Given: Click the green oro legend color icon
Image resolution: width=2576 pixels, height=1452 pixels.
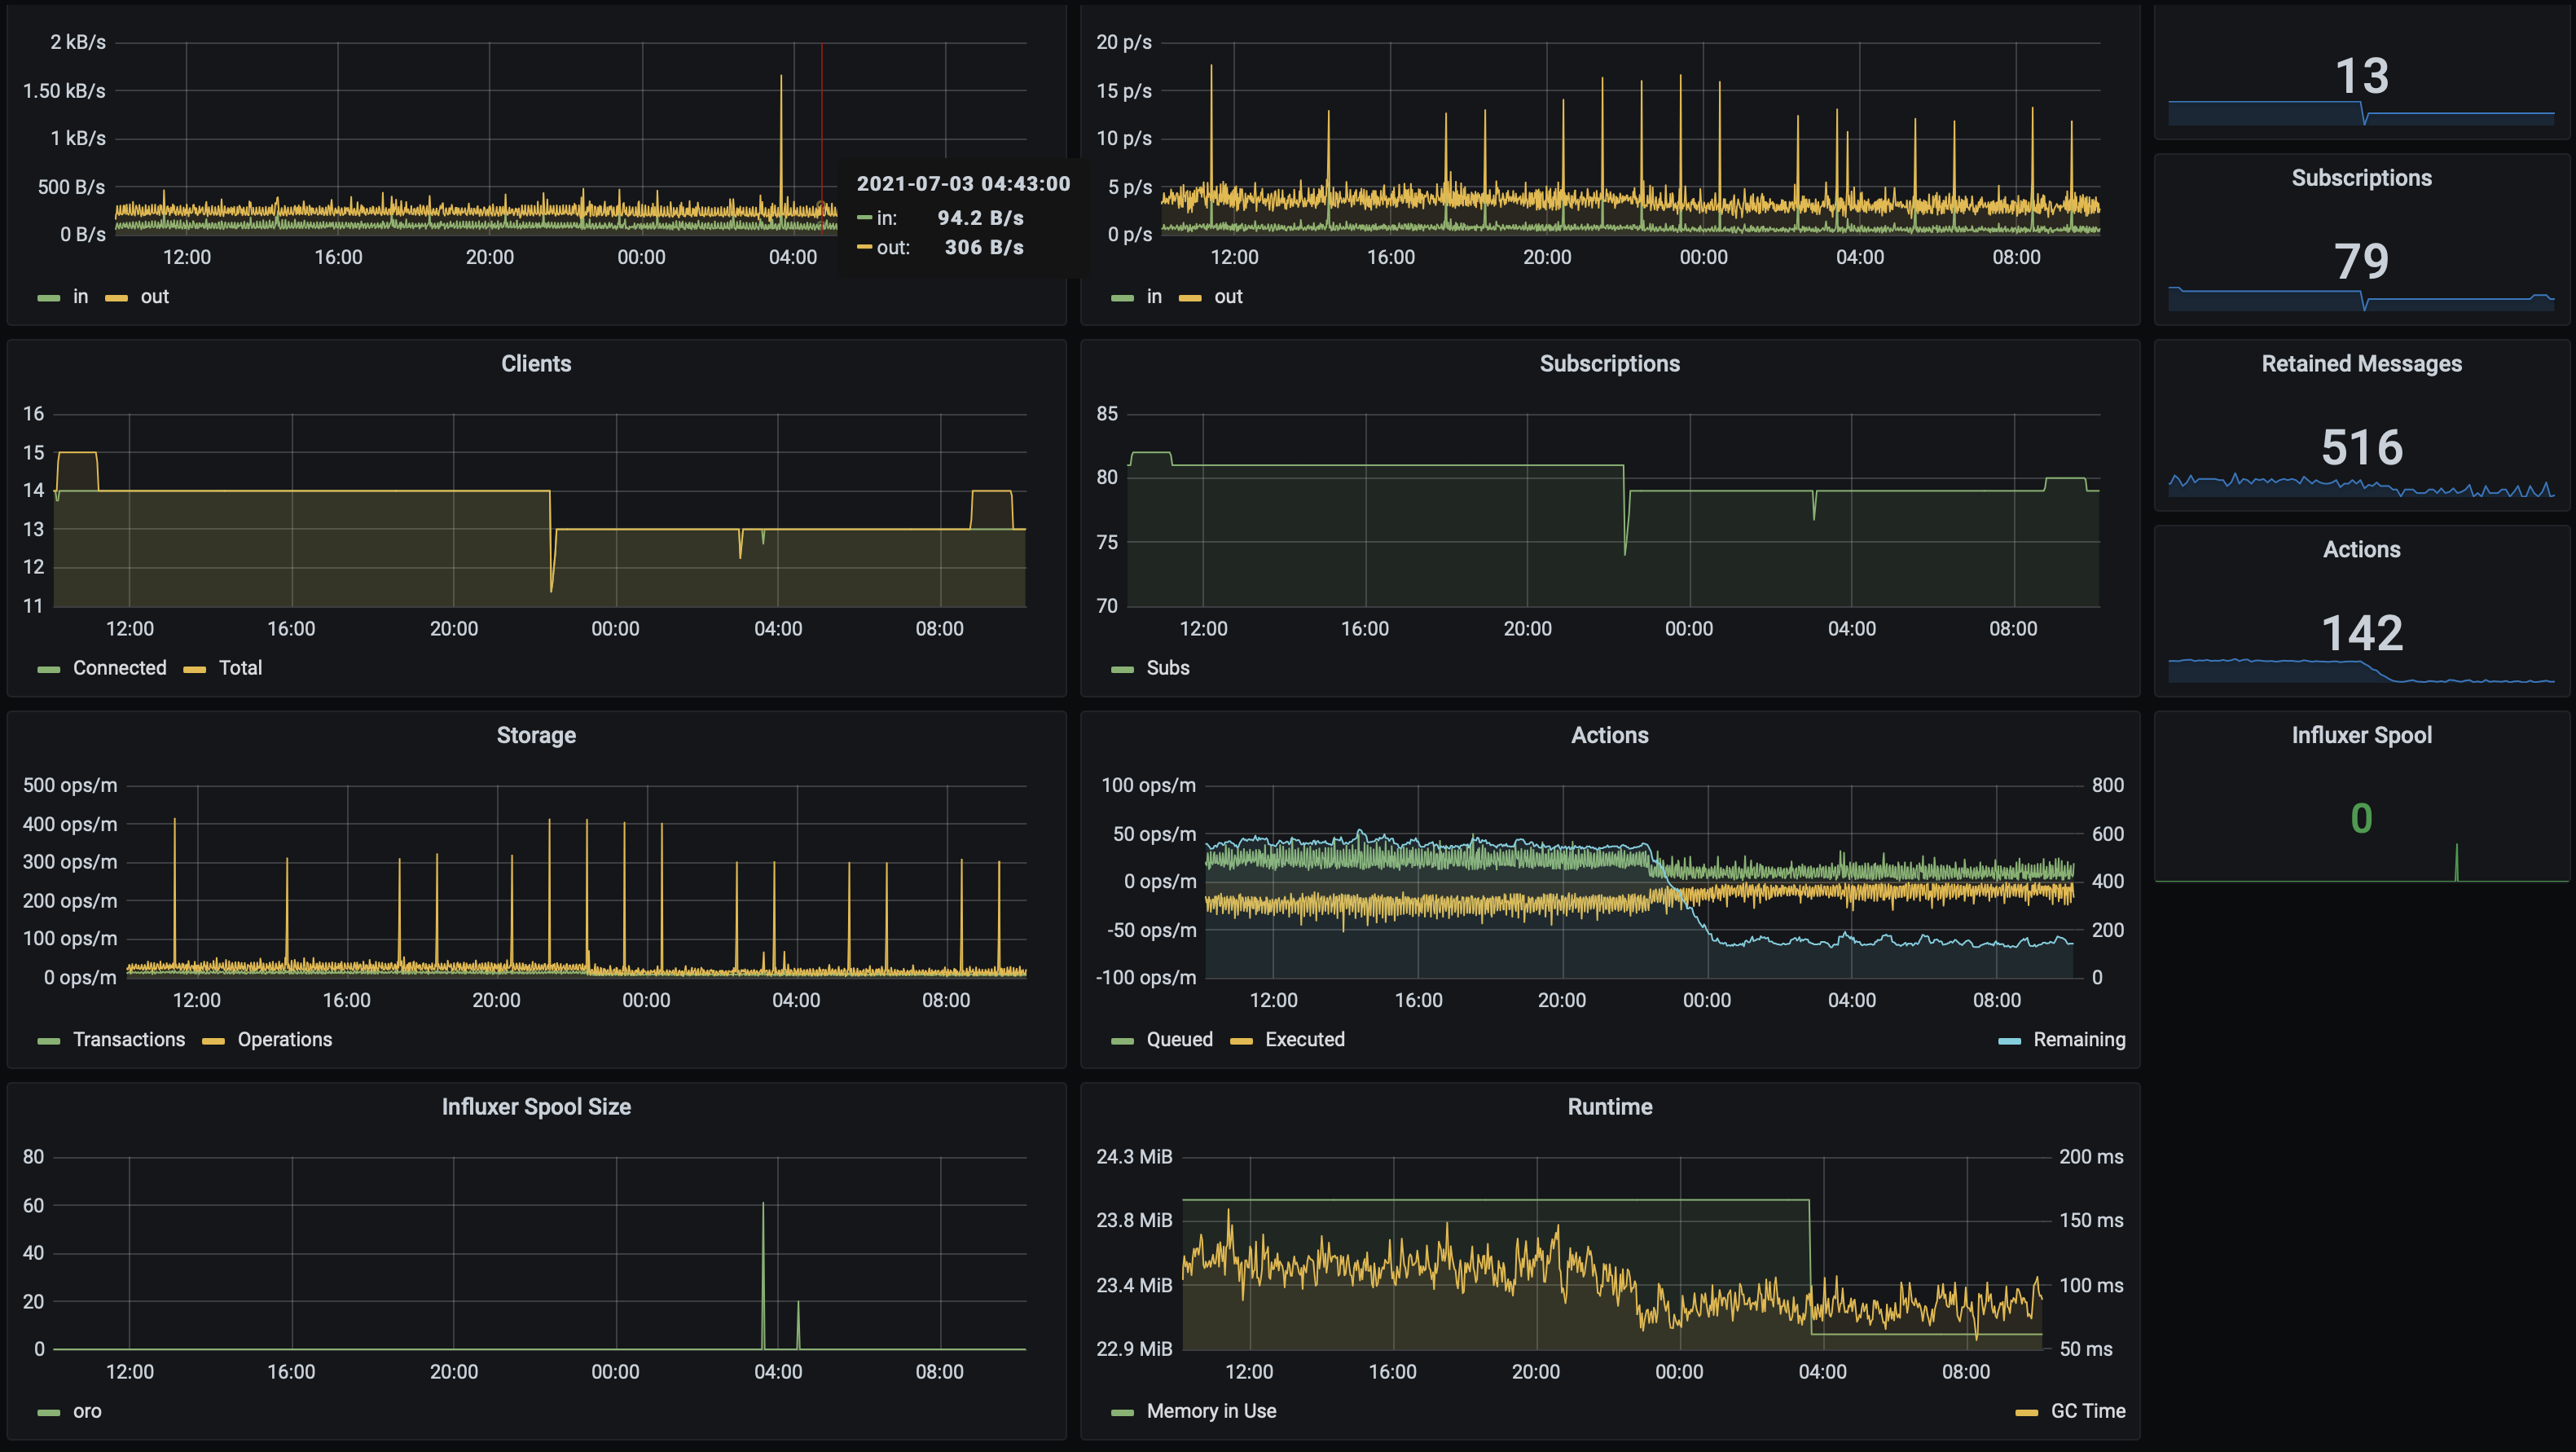Looking at the screenshot, I should coord(48,1412).
